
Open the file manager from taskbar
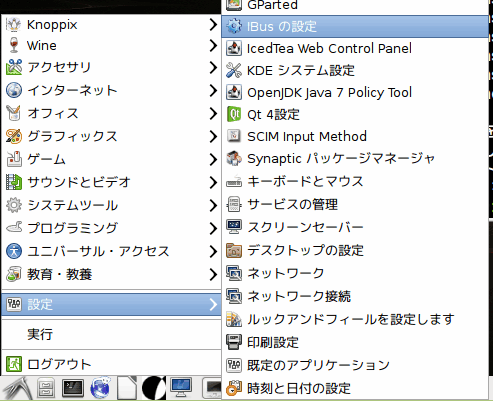point(46,389)
